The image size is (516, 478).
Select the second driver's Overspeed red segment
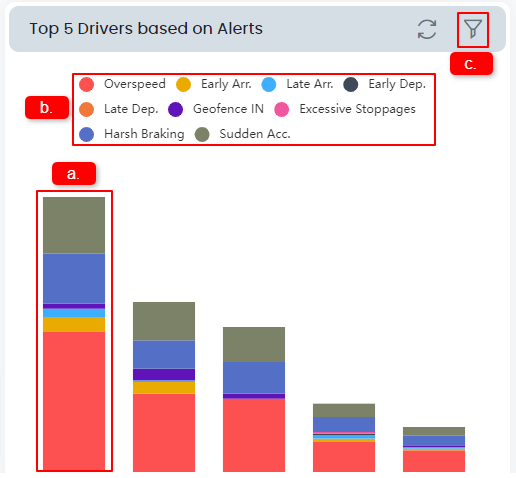pos(164,433)
